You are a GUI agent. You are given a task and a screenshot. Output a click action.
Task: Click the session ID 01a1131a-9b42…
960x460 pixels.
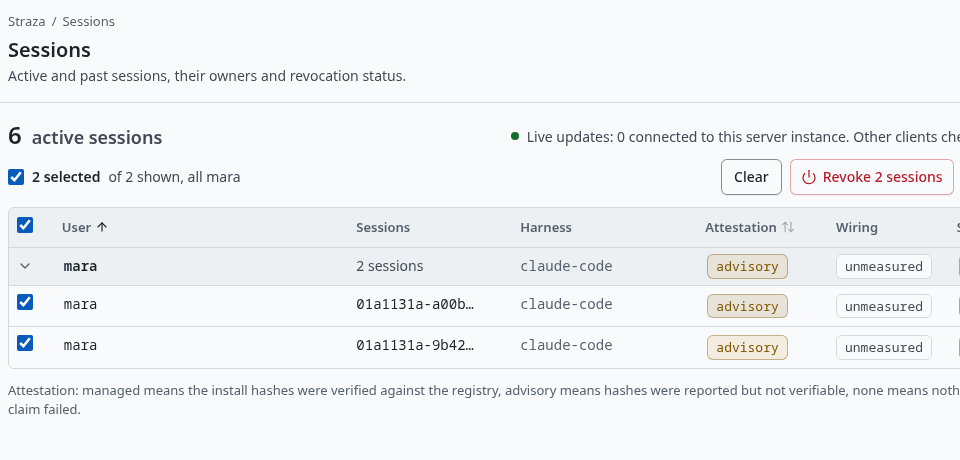point(415,345)
